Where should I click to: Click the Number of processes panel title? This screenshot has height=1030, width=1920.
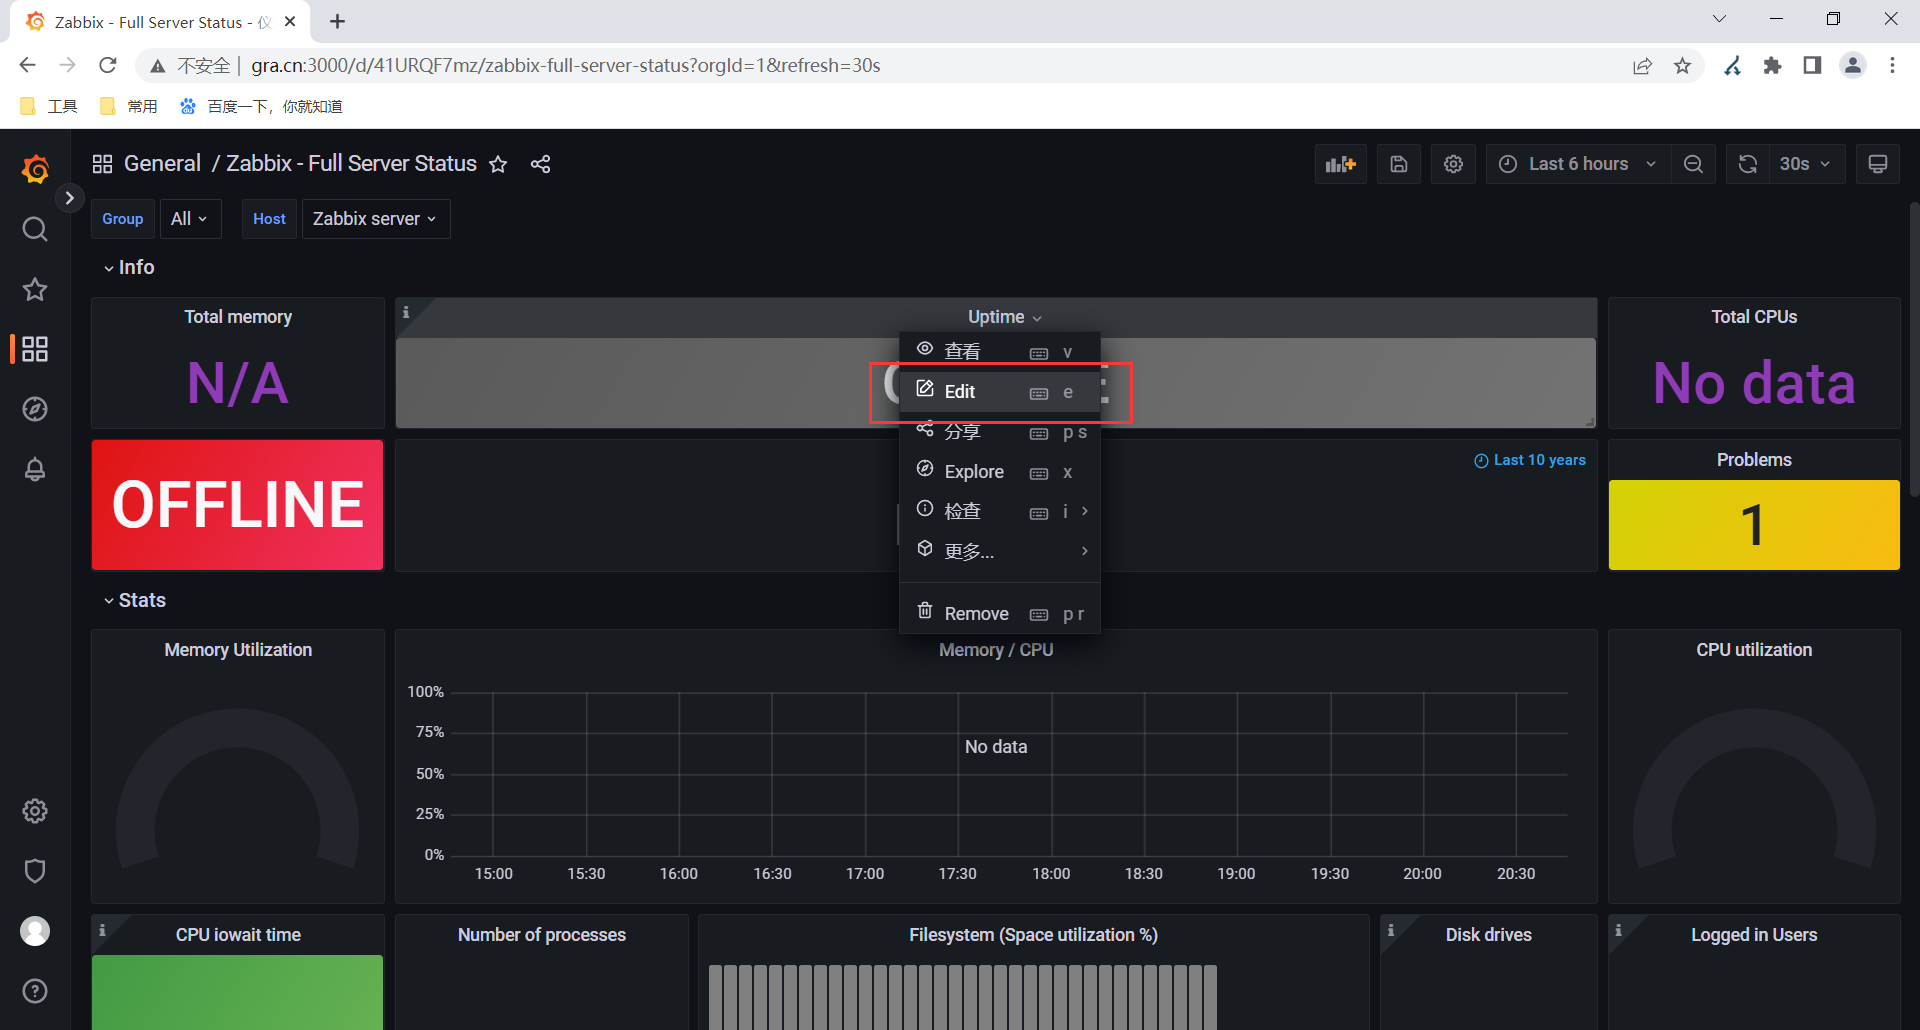click(x=542, y=935)
